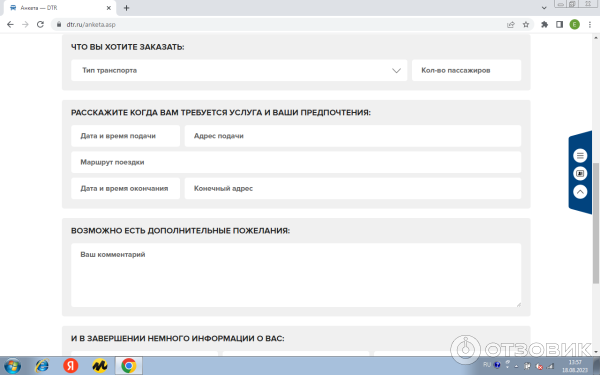Open the yellow-black taskbar app icon
600x375 pixels.
100,366
